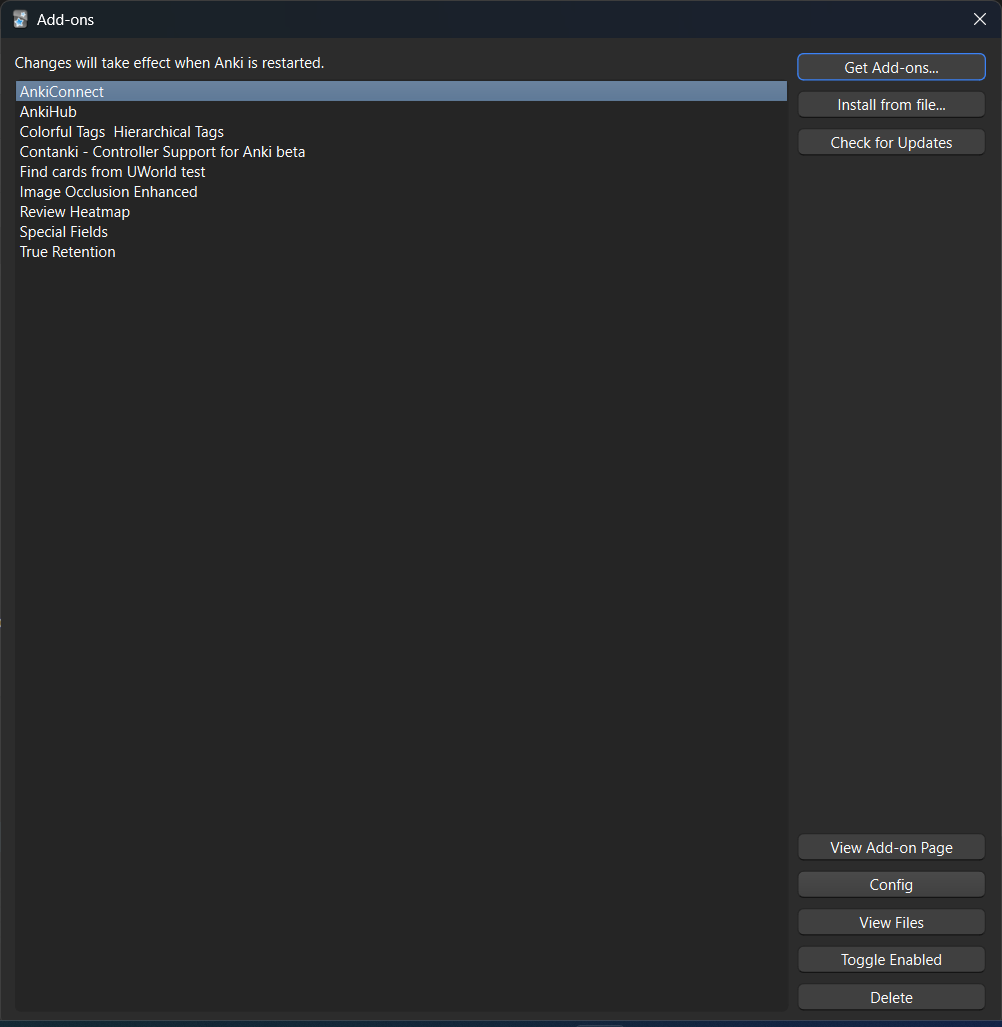The width and height of the screenshot is (1002, 1027).
Task: Open View Add-on Page
Action: tap(891, 848)
